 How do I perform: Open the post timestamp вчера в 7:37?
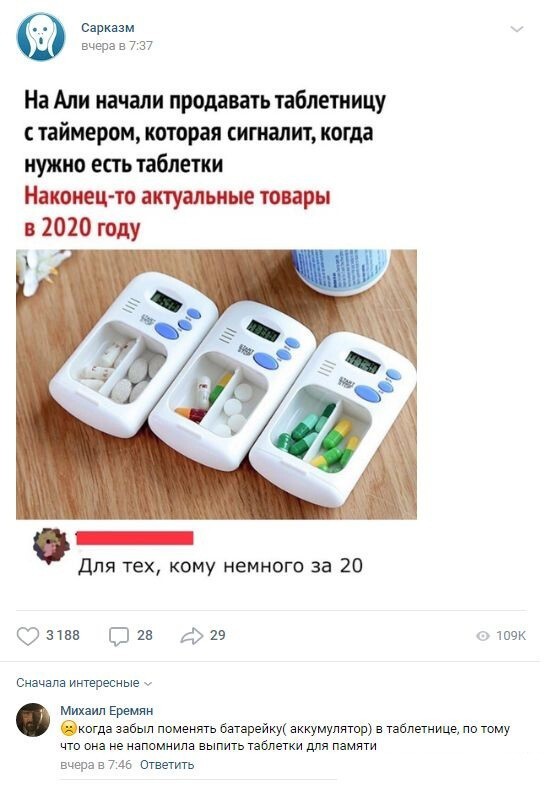click(x=117, y=46)
